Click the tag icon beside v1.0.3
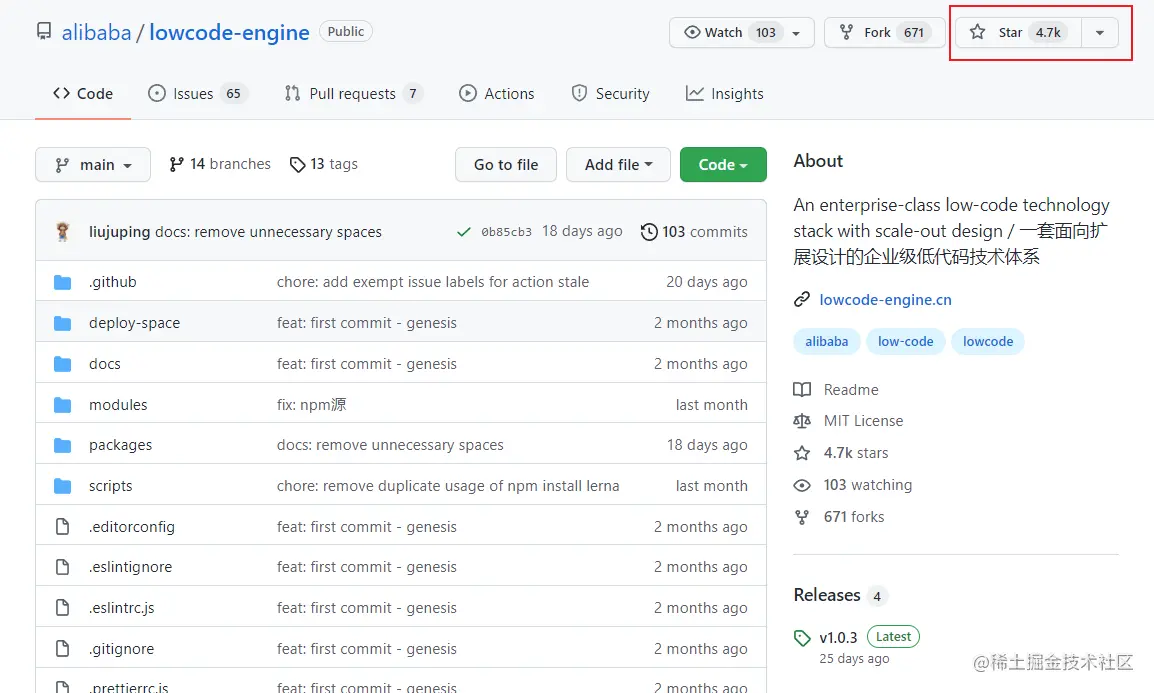Viewport: 1154px width, 693px height. [x=801, y=638]
